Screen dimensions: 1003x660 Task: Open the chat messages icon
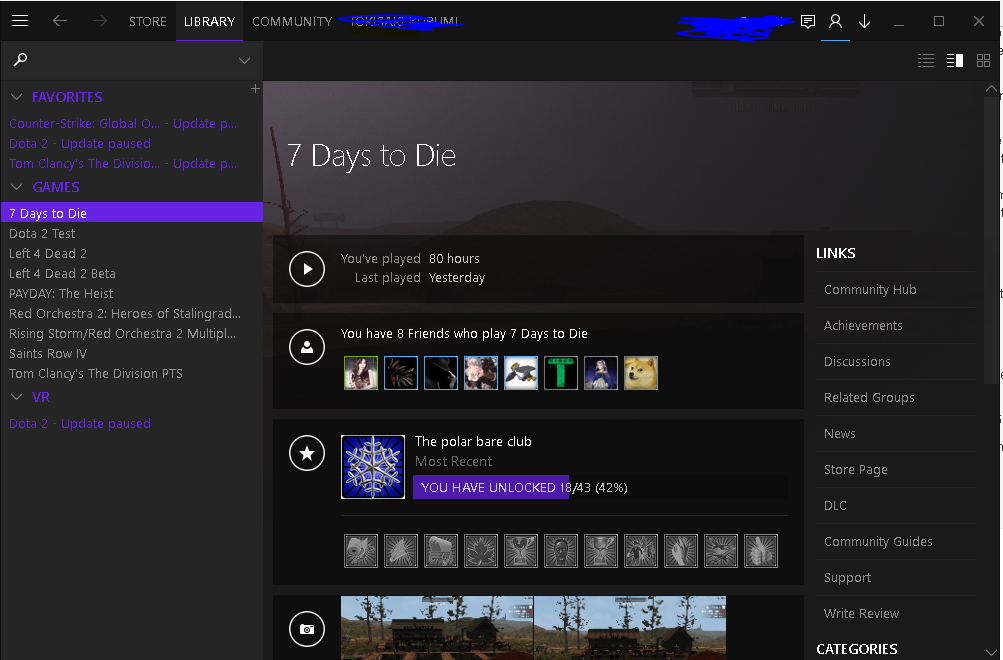(807, 21)
